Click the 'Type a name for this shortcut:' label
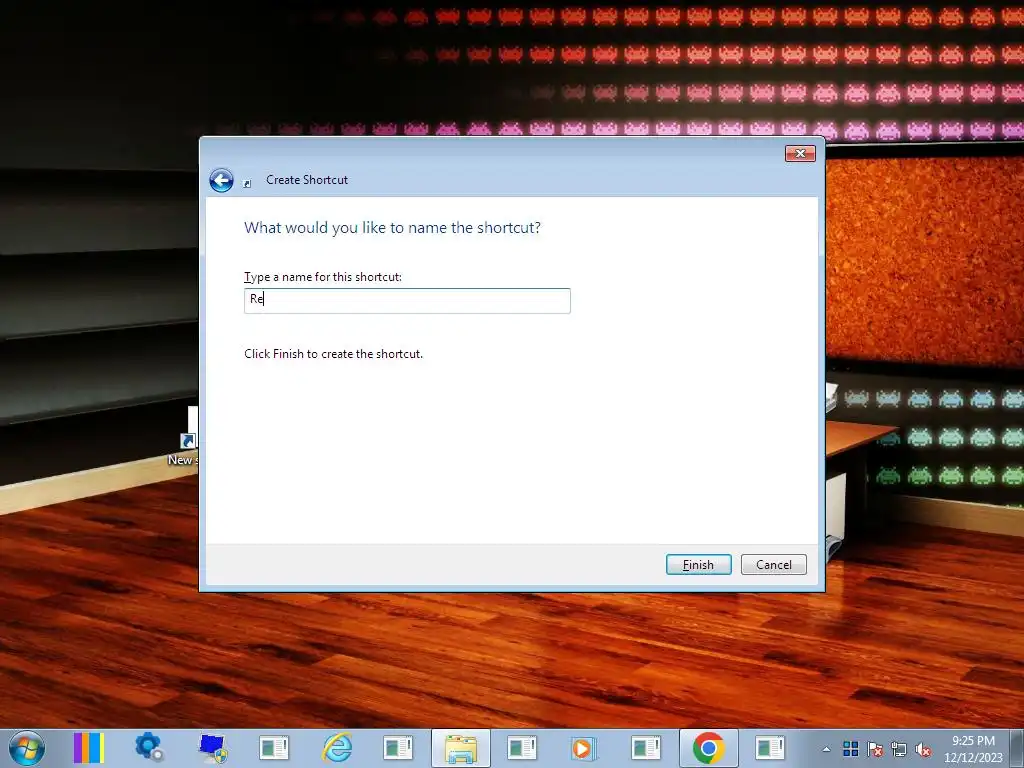Screen dimensions: 1024x768 pos(323,277)
